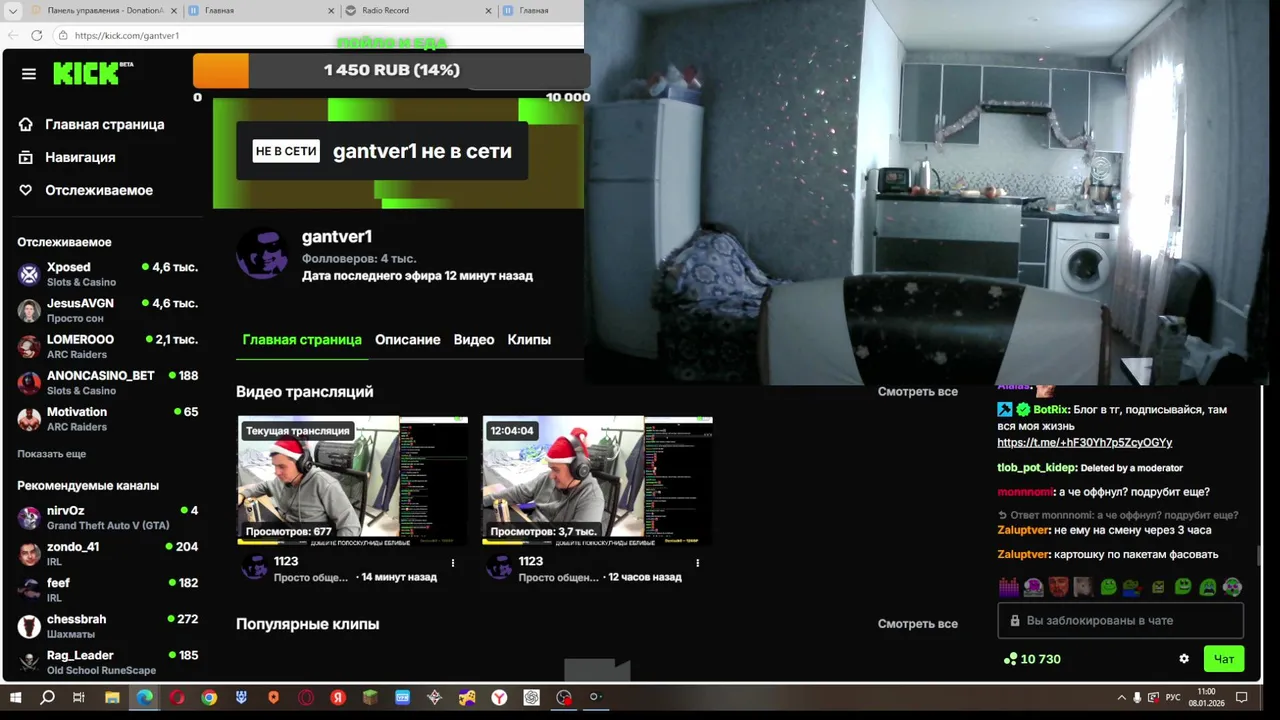Open Minecraft block icon in taskbar
The width and height of the screenshot is (1280, 720).
(x=370, y=697)
